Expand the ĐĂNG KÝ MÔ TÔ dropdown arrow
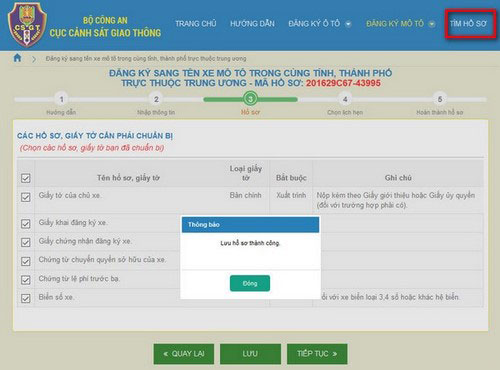 click(432, 24)
